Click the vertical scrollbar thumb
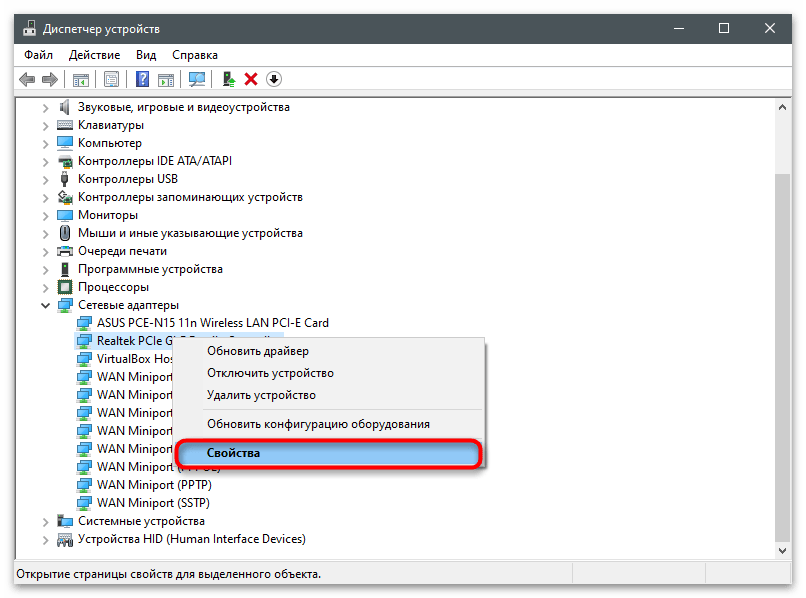 click(x=782, y=357)
